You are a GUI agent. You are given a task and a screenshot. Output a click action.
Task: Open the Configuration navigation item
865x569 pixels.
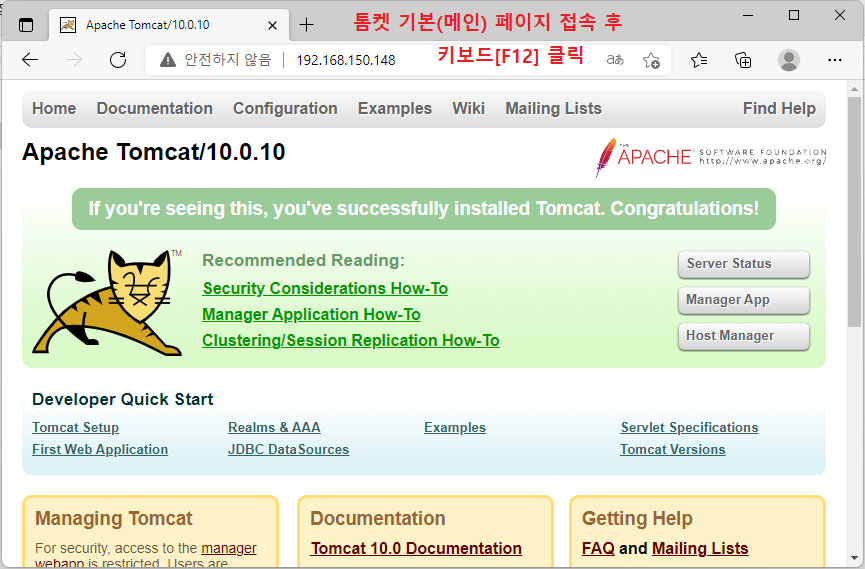coord(285,108)
